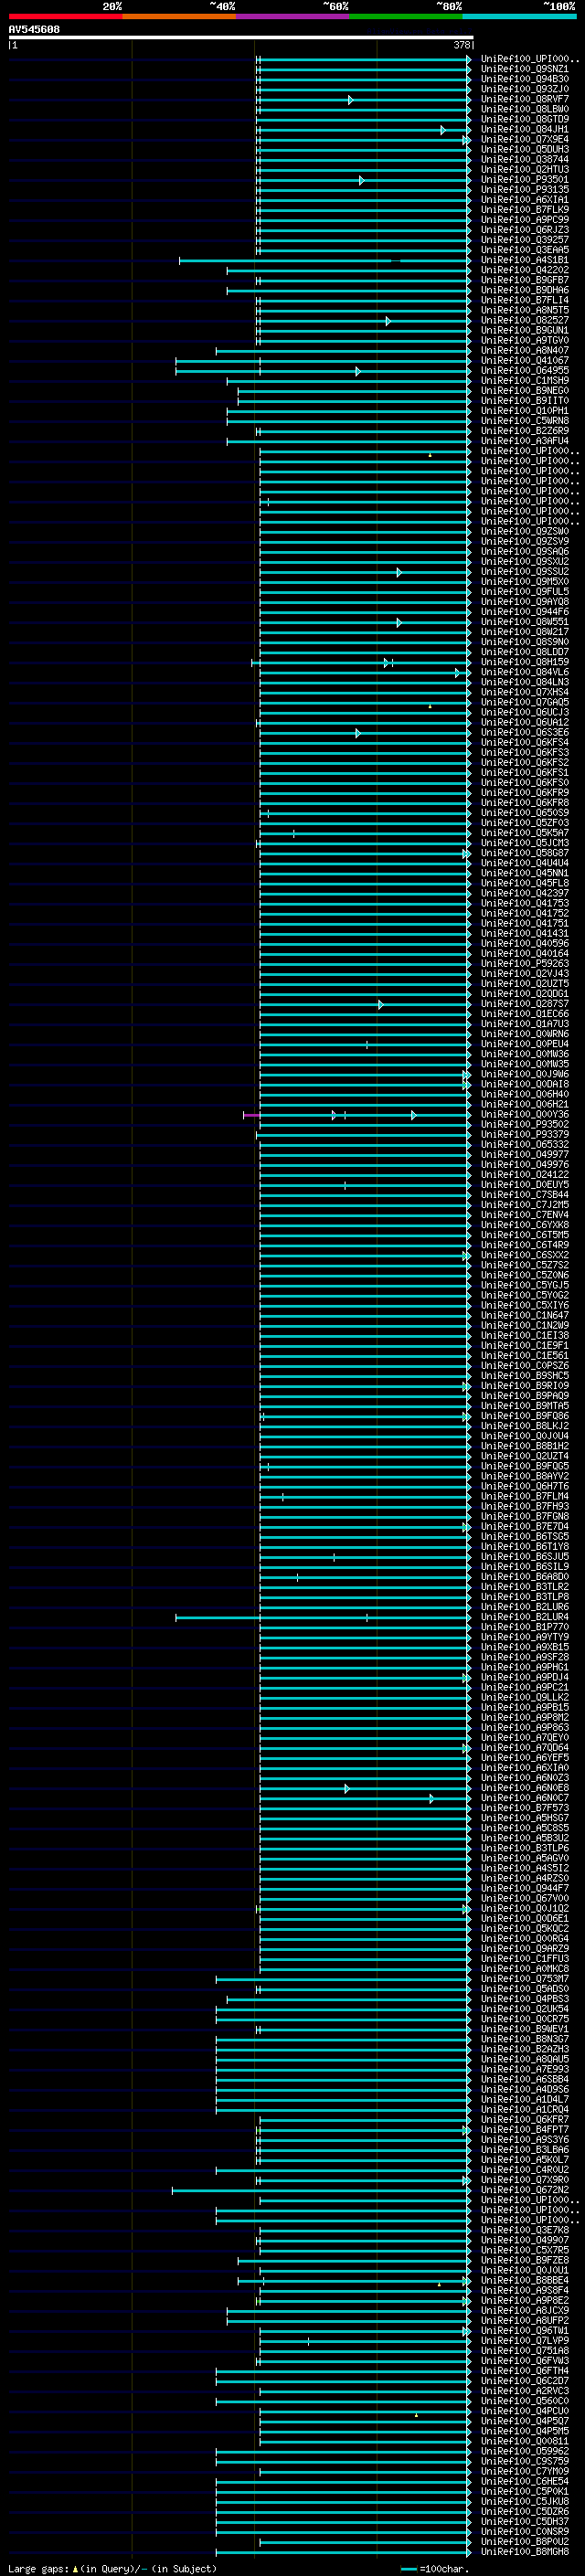Viewport: 585px width, 2576px height.
Task: Click the query end position label 378
Action: [x=461, y=45]
